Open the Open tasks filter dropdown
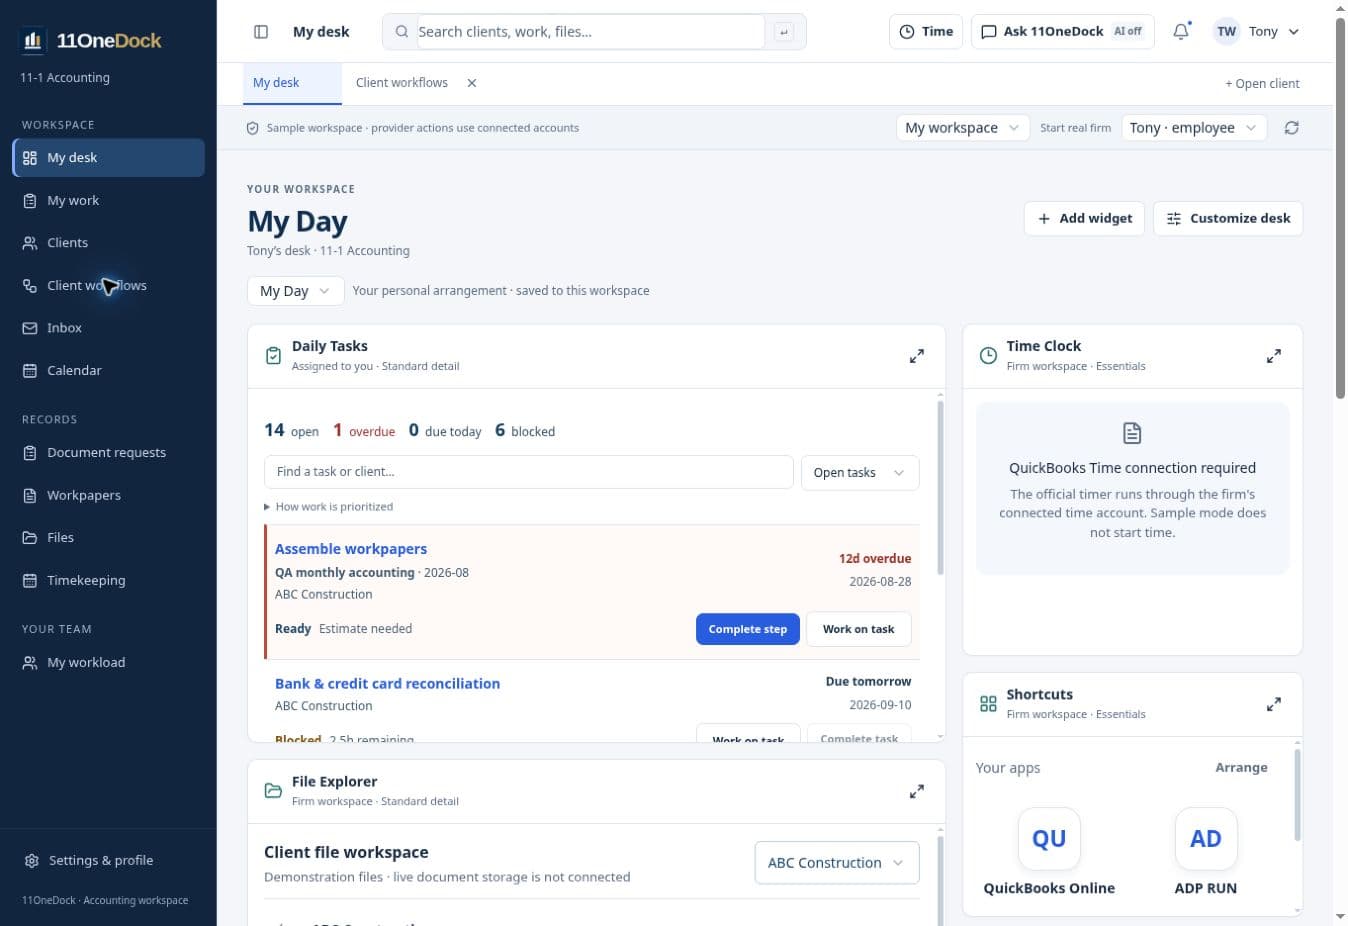1348x926 pixels. (860, 472)
